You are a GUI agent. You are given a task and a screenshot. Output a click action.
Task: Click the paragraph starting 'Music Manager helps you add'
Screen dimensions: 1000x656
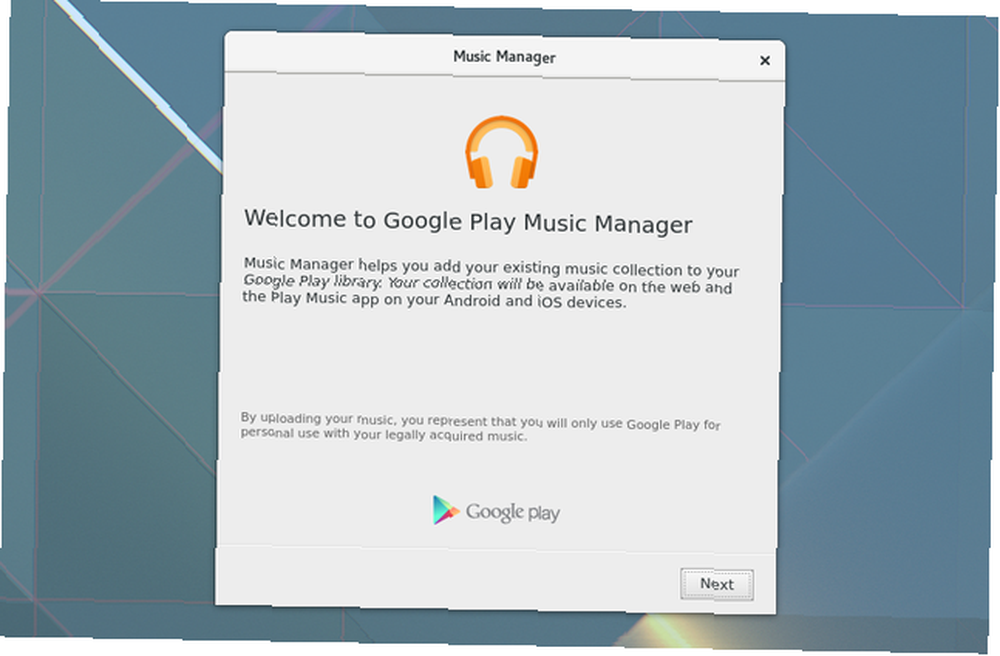click(x=490, y=283)
